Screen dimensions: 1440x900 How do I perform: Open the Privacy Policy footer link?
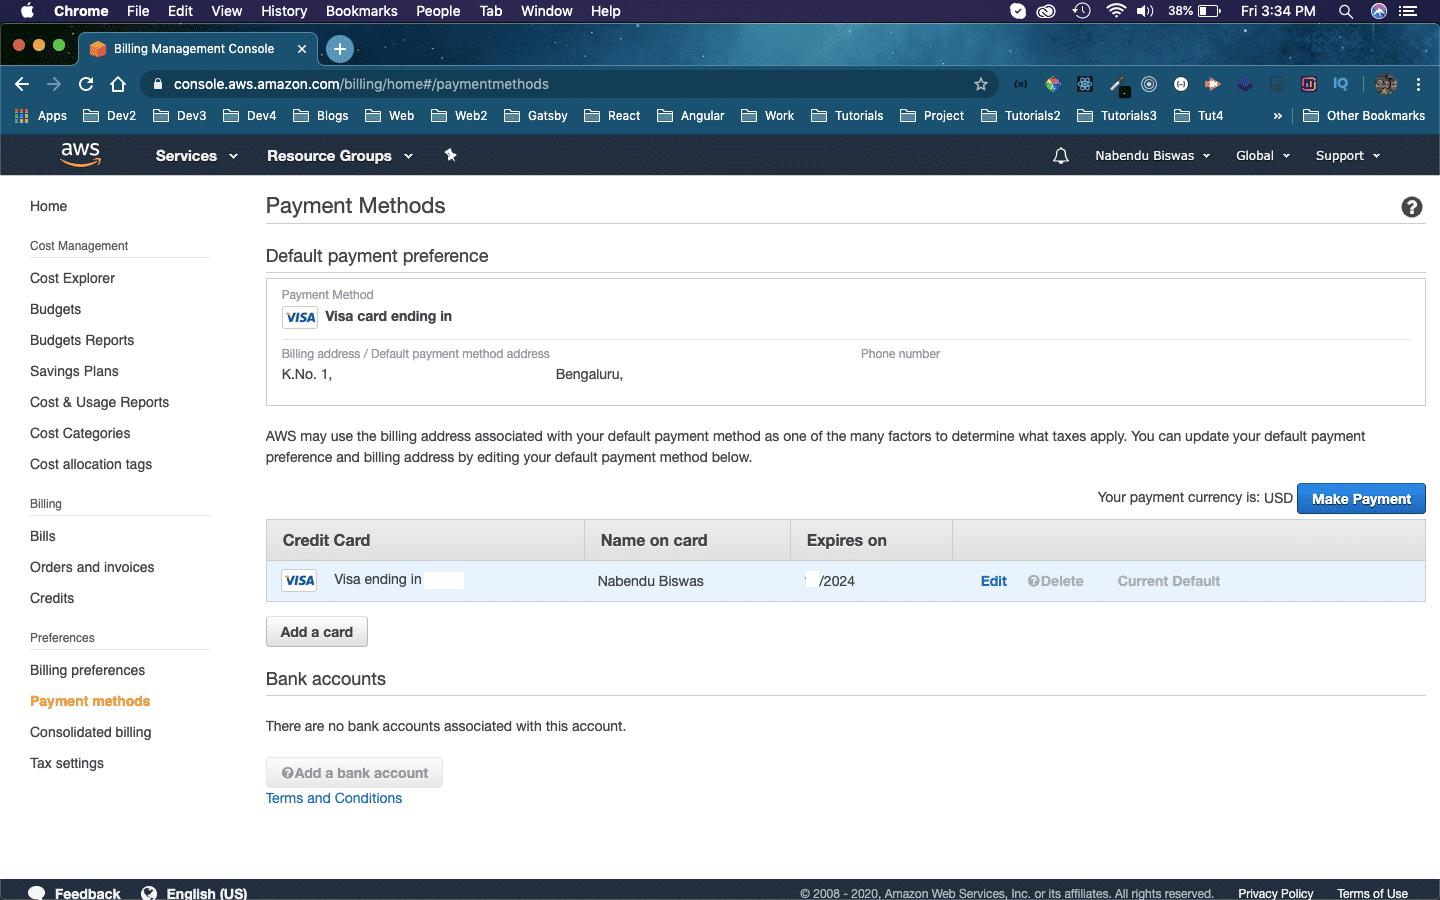click(1275, 893)
